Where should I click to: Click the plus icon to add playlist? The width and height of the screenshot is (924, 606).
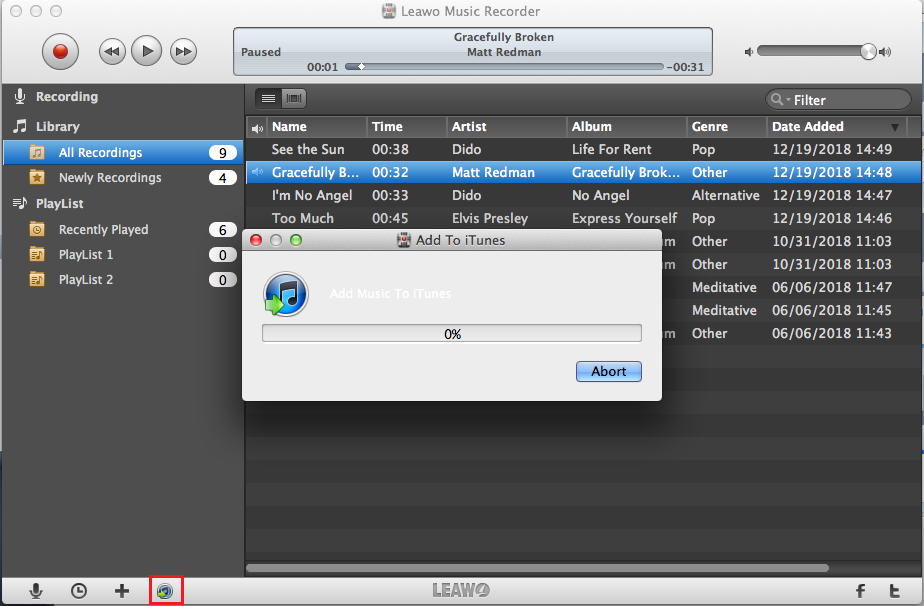122,591
